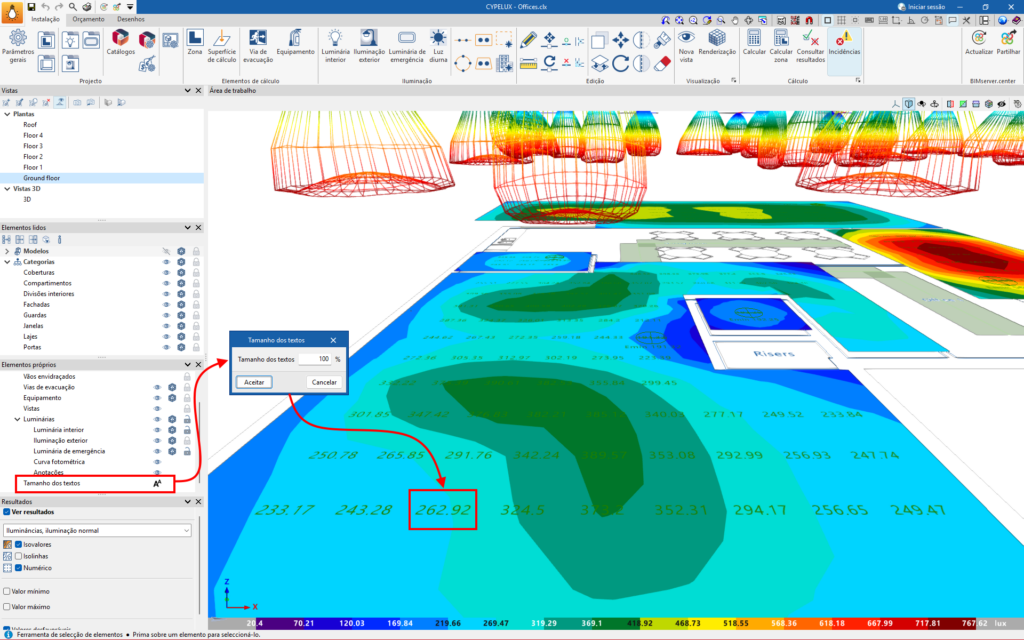Enable the Isolinhas checkbox
This screenshot has height=640, width=1024.
[x=19, y=556]
